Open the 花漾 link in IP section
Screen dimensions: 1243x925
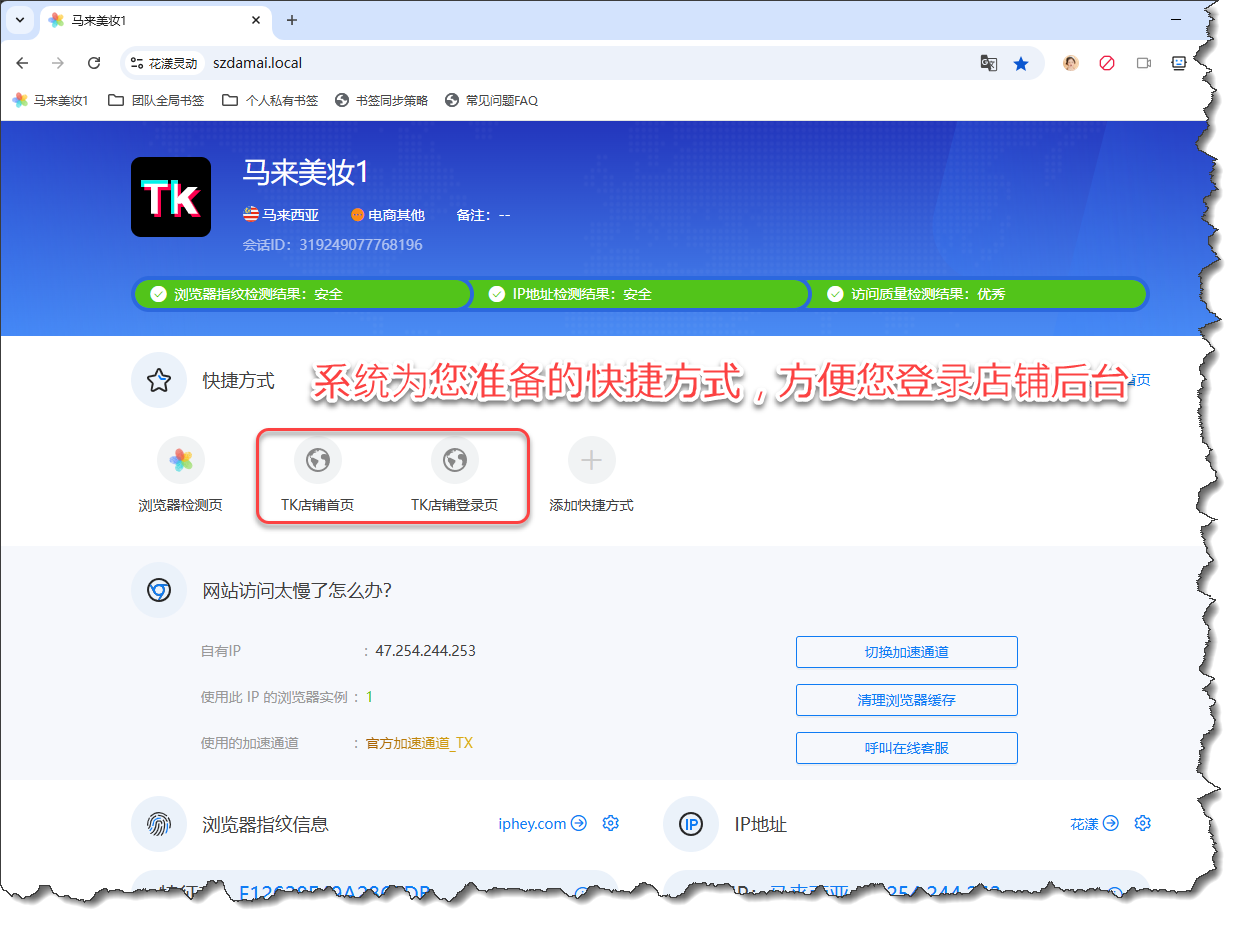point(1094,824)
